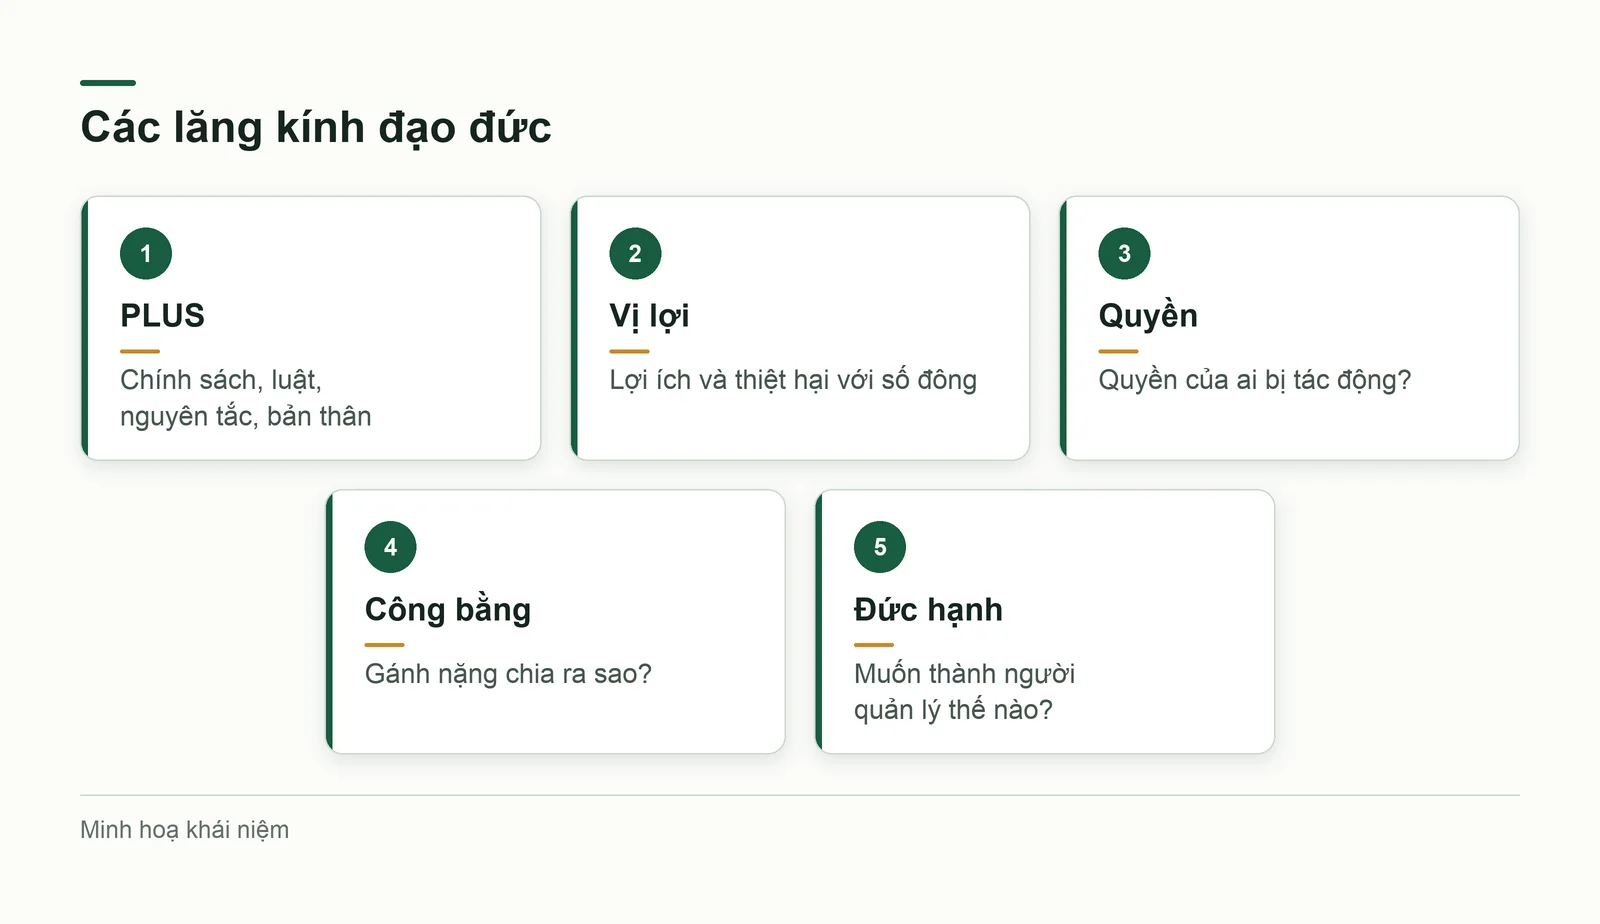Screen dimensions: 1600x924
Task: Click the number 5 badge on Đức hạnh card
Action: tap(880, 547)
